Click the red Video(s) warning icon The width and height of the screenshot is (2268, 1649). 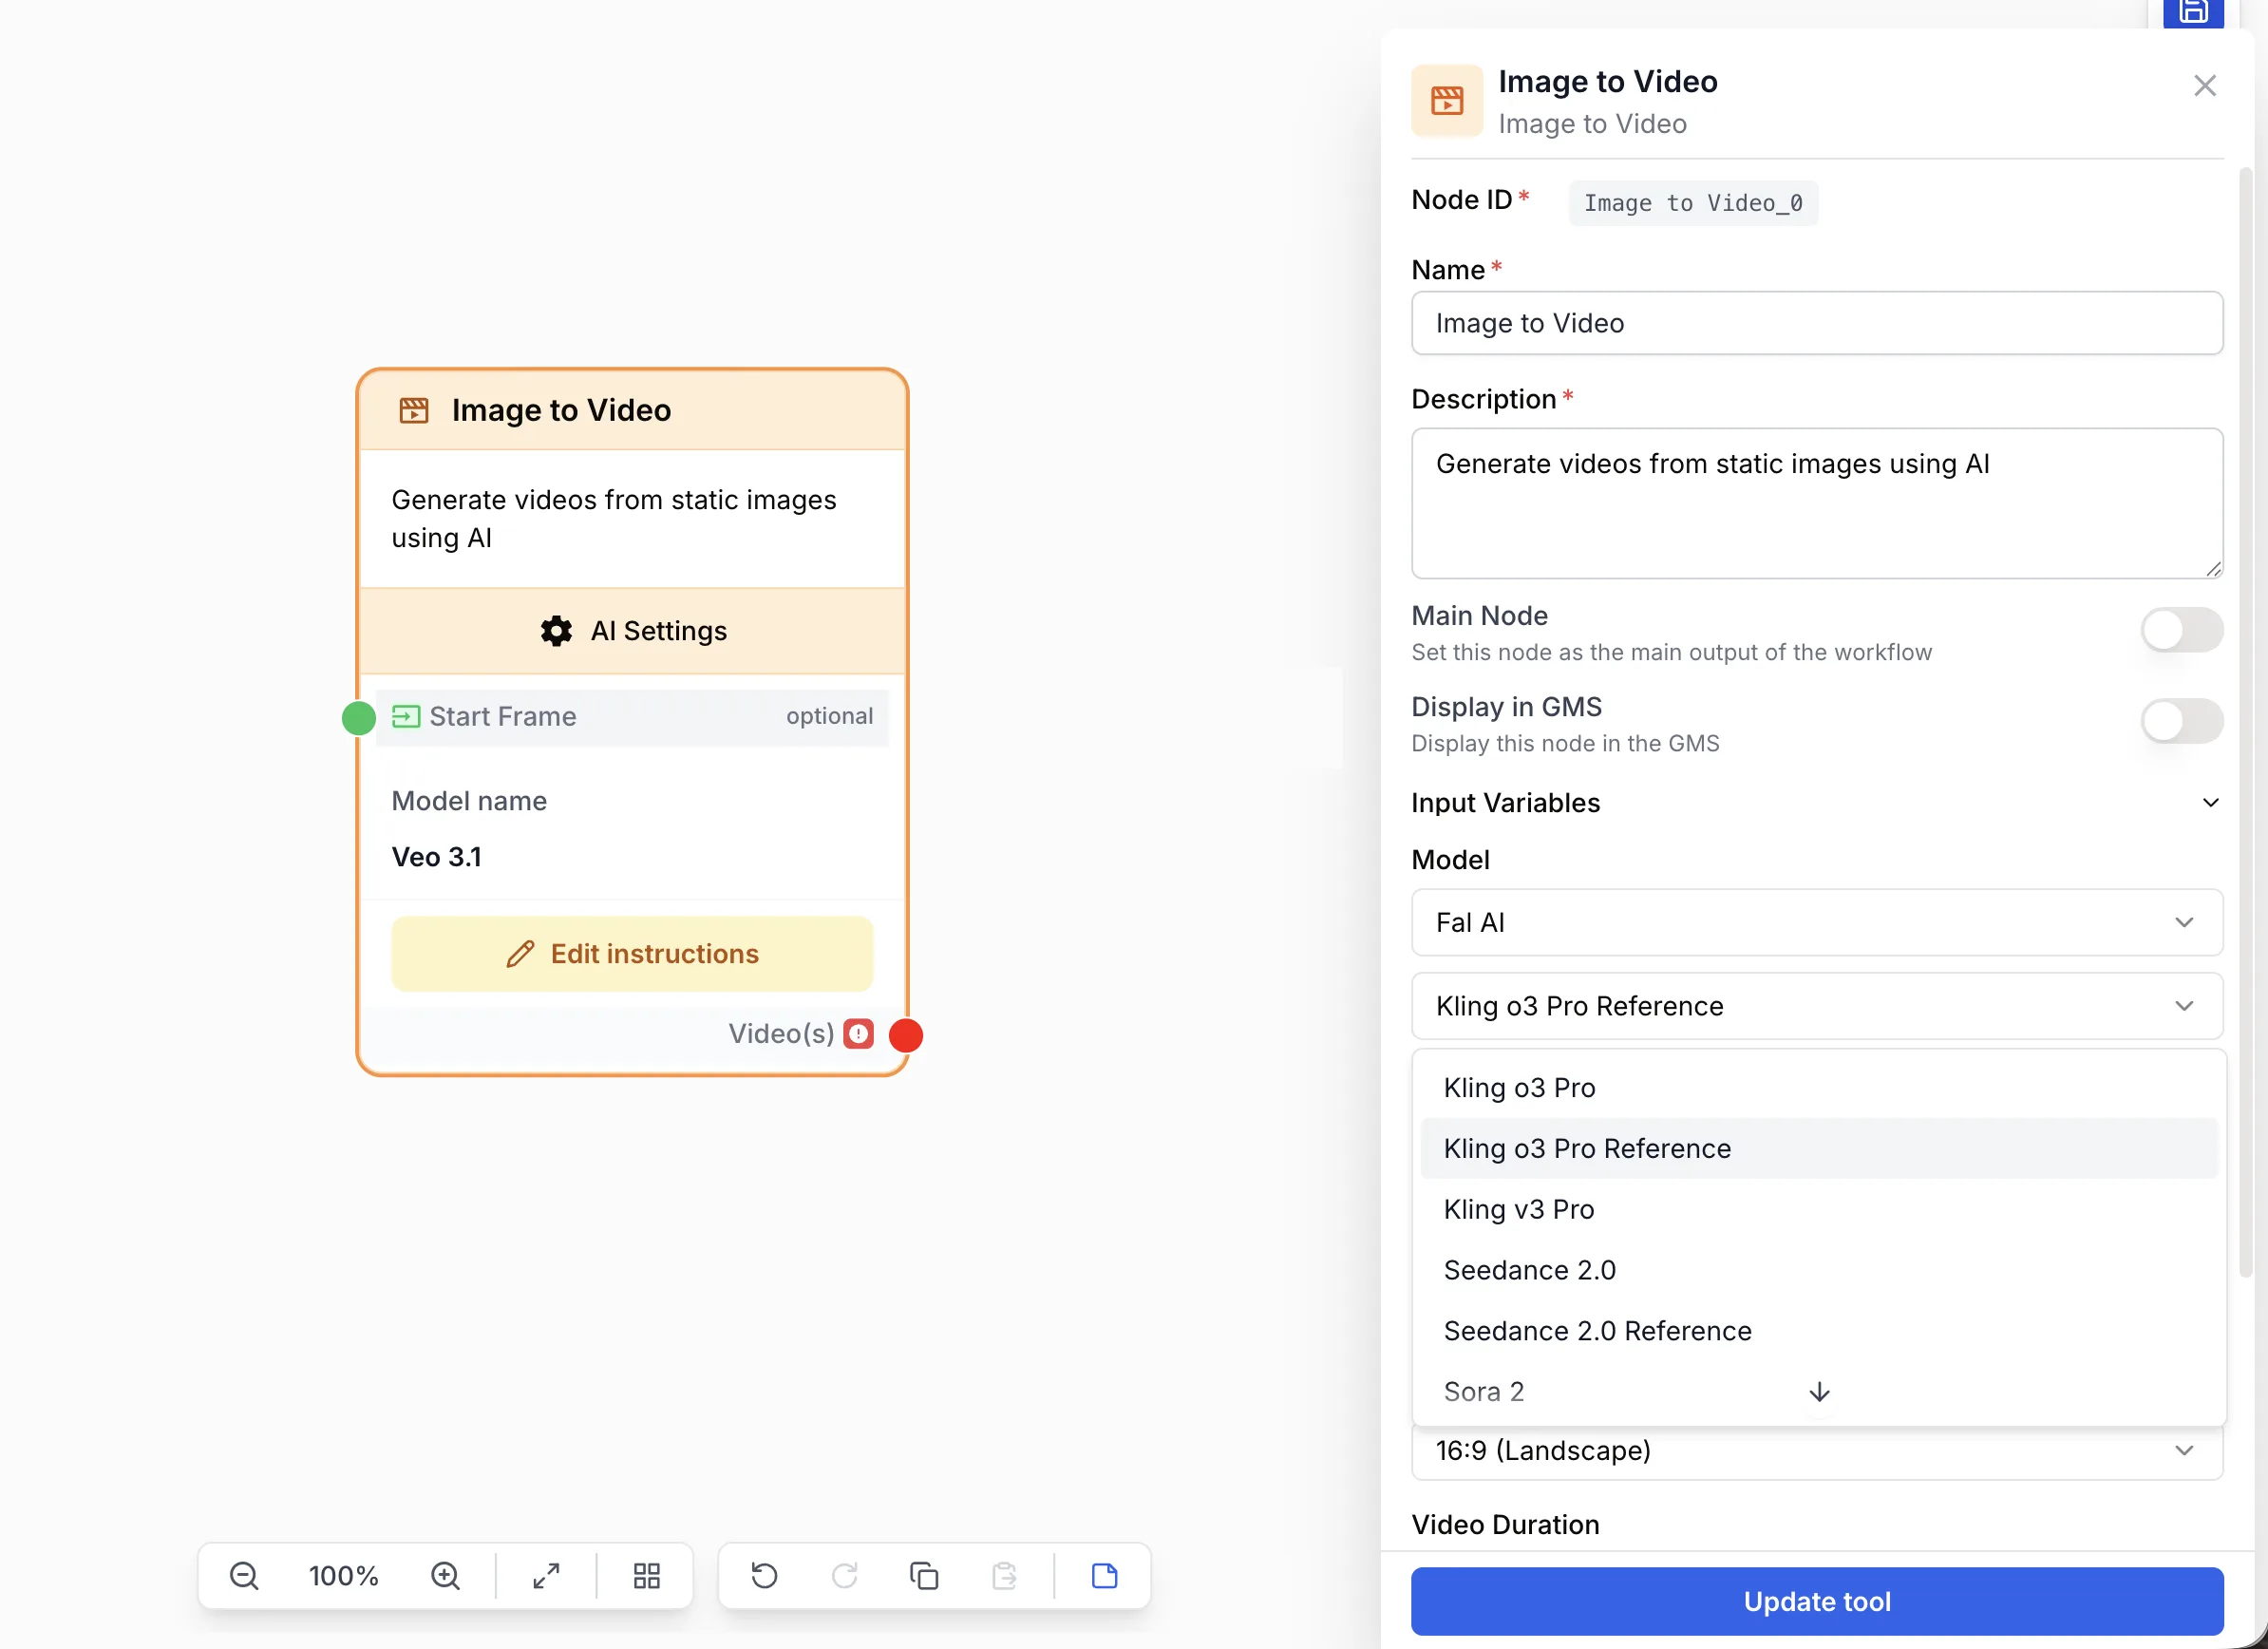[x=858, y=1033]
